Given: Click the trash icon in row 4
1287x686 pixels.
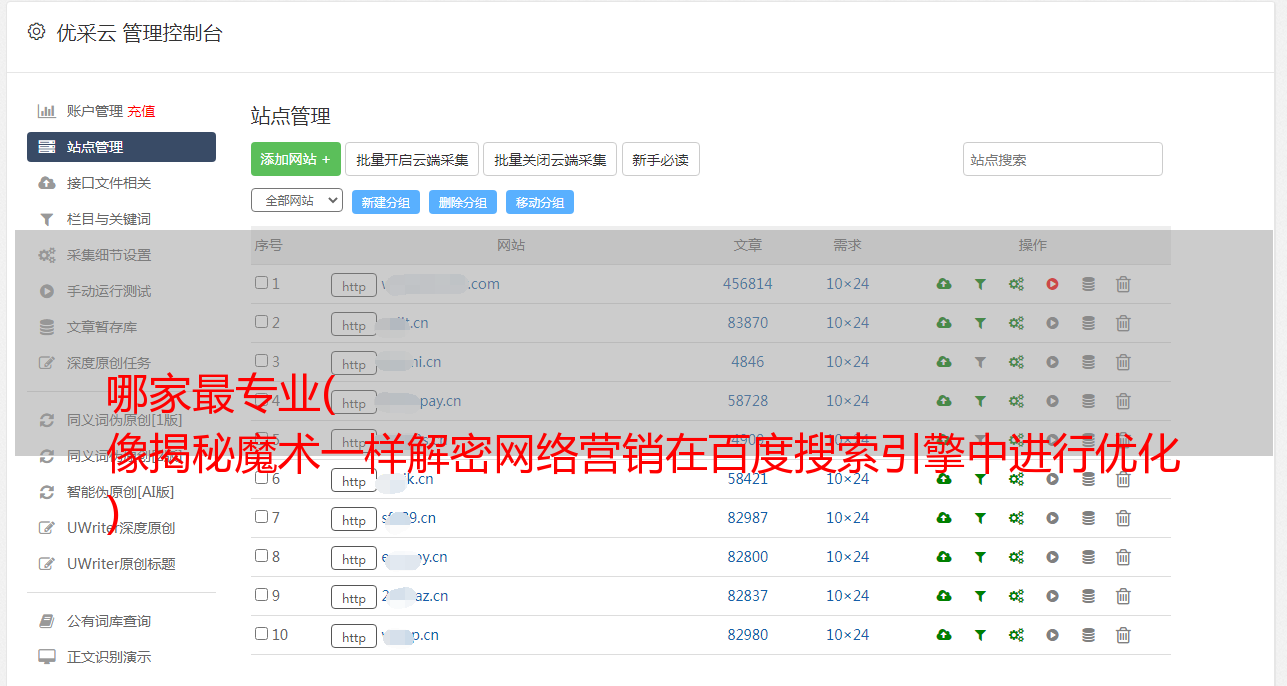Looking at the screenshot, I should pyautogui.click(x=1123, y=401).
